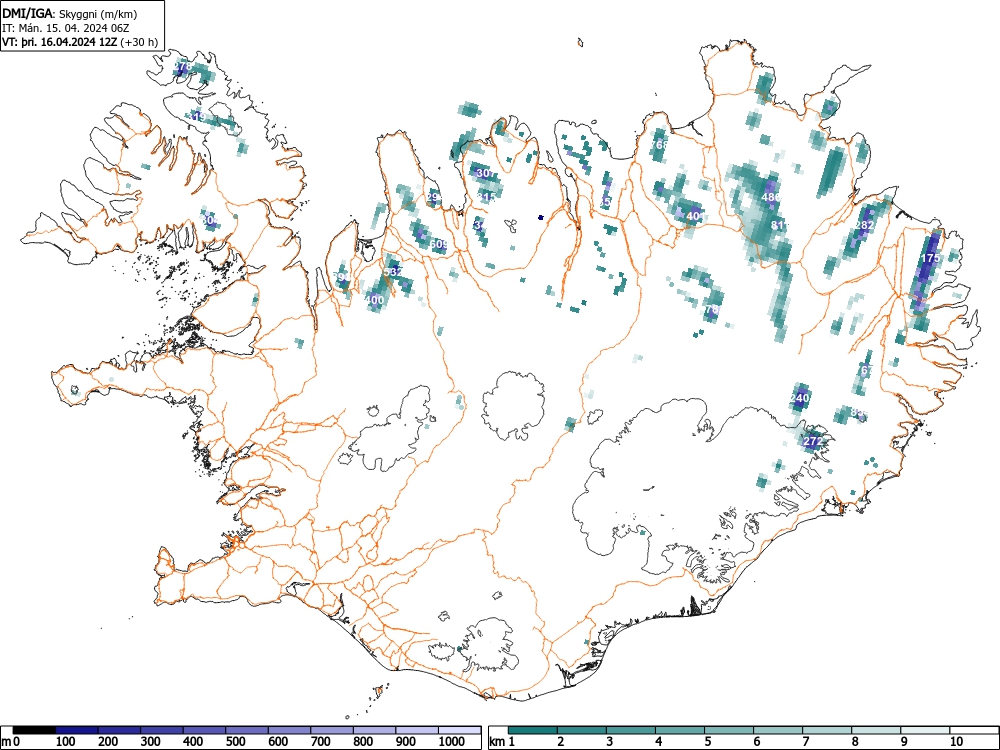Click the '8' tick label in the km legend

pyautogui.click(x=855, y=742)
